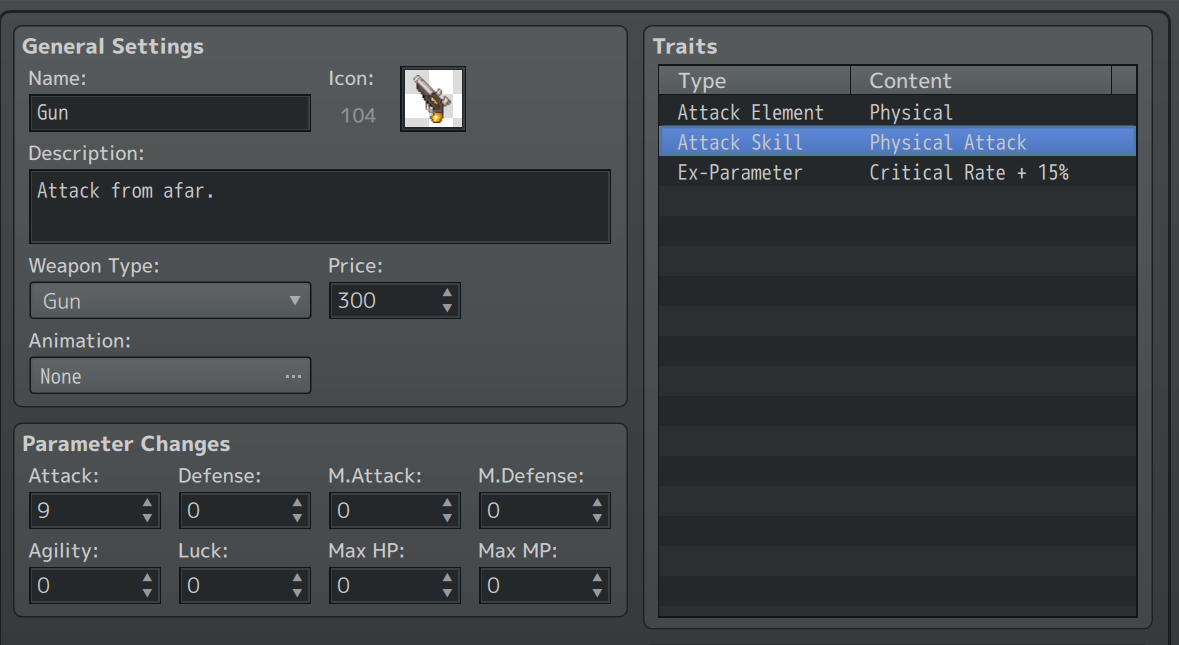Decrease the Price stepper value

[447, 308]
